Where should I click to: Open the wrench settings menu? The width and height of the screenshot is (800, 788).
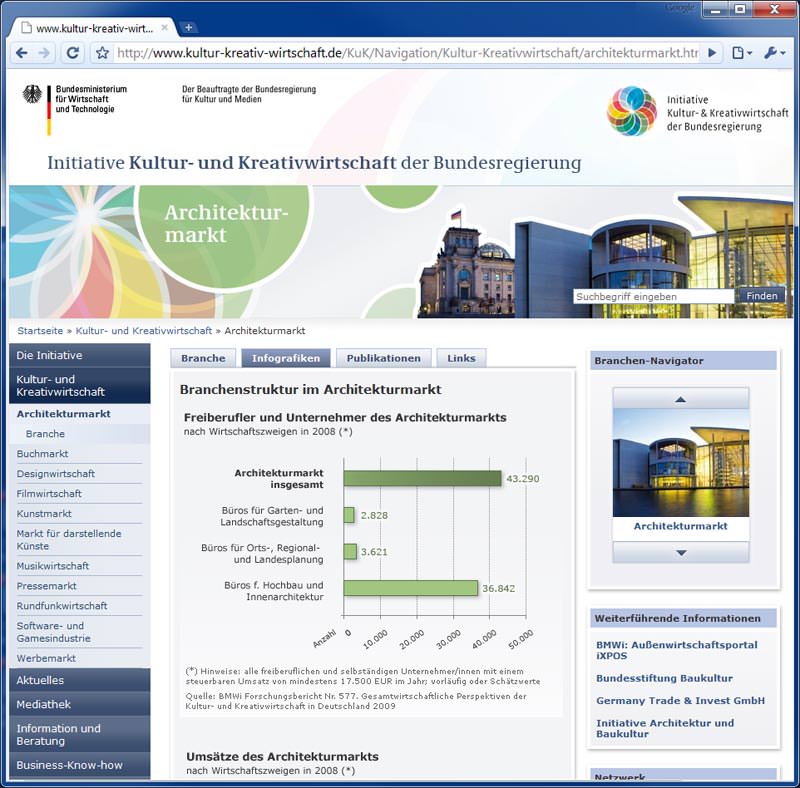pos(774,53)
